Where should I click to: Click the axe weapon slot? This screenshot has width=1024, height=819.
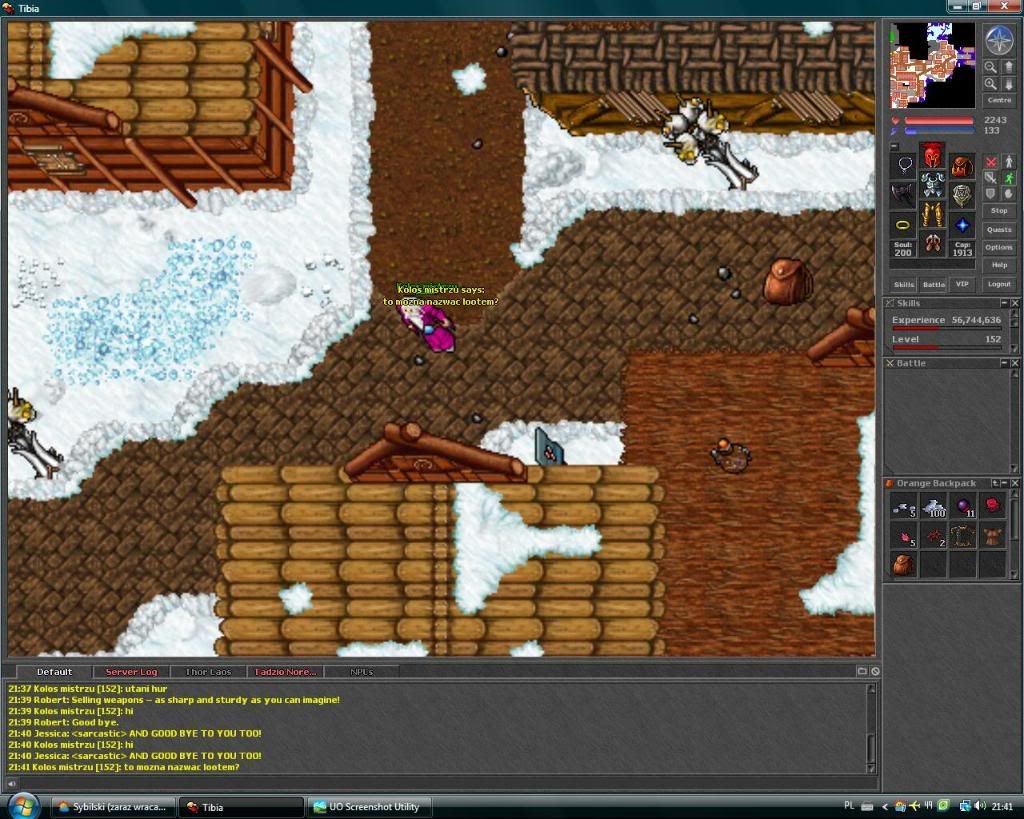click(903, 195)
